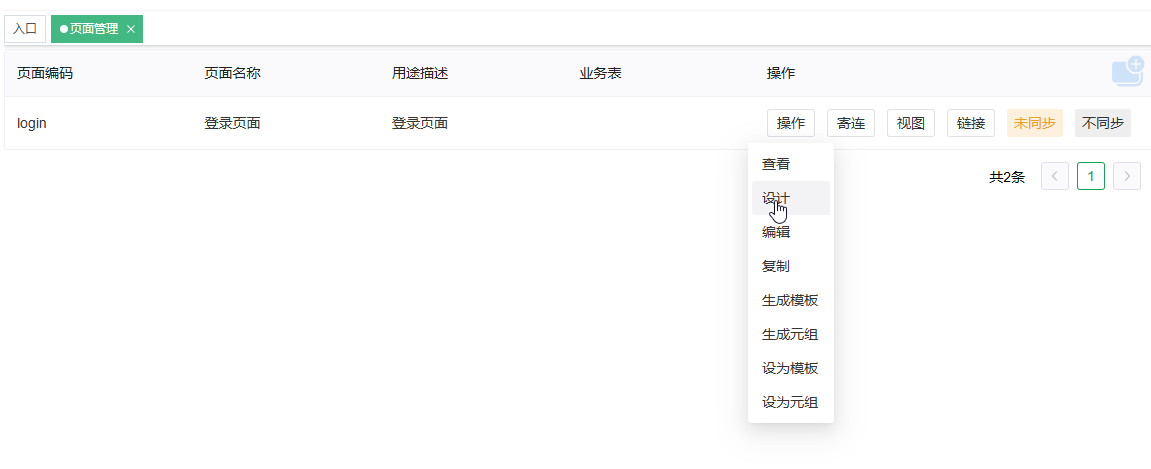Click the 业务表 column header

[600, 73]
